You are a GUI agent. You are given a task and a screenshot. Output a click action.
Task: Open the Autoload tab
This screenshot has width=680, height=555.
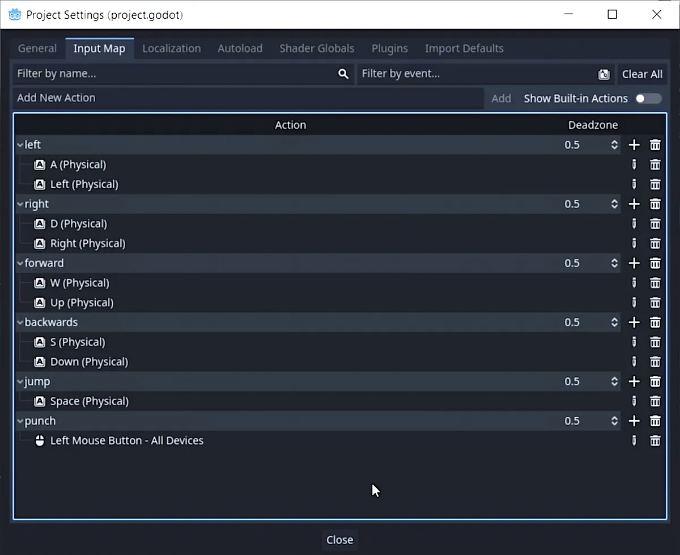click(240, 48)
